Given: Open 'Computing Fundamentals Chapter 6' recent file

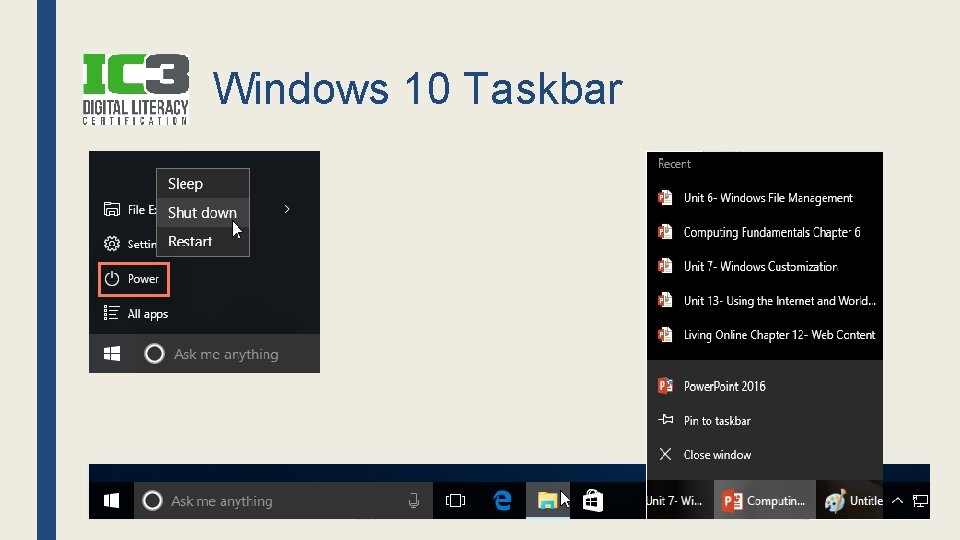Looking at the screenshot, I should pyautogui.click(x=765, y=232).
